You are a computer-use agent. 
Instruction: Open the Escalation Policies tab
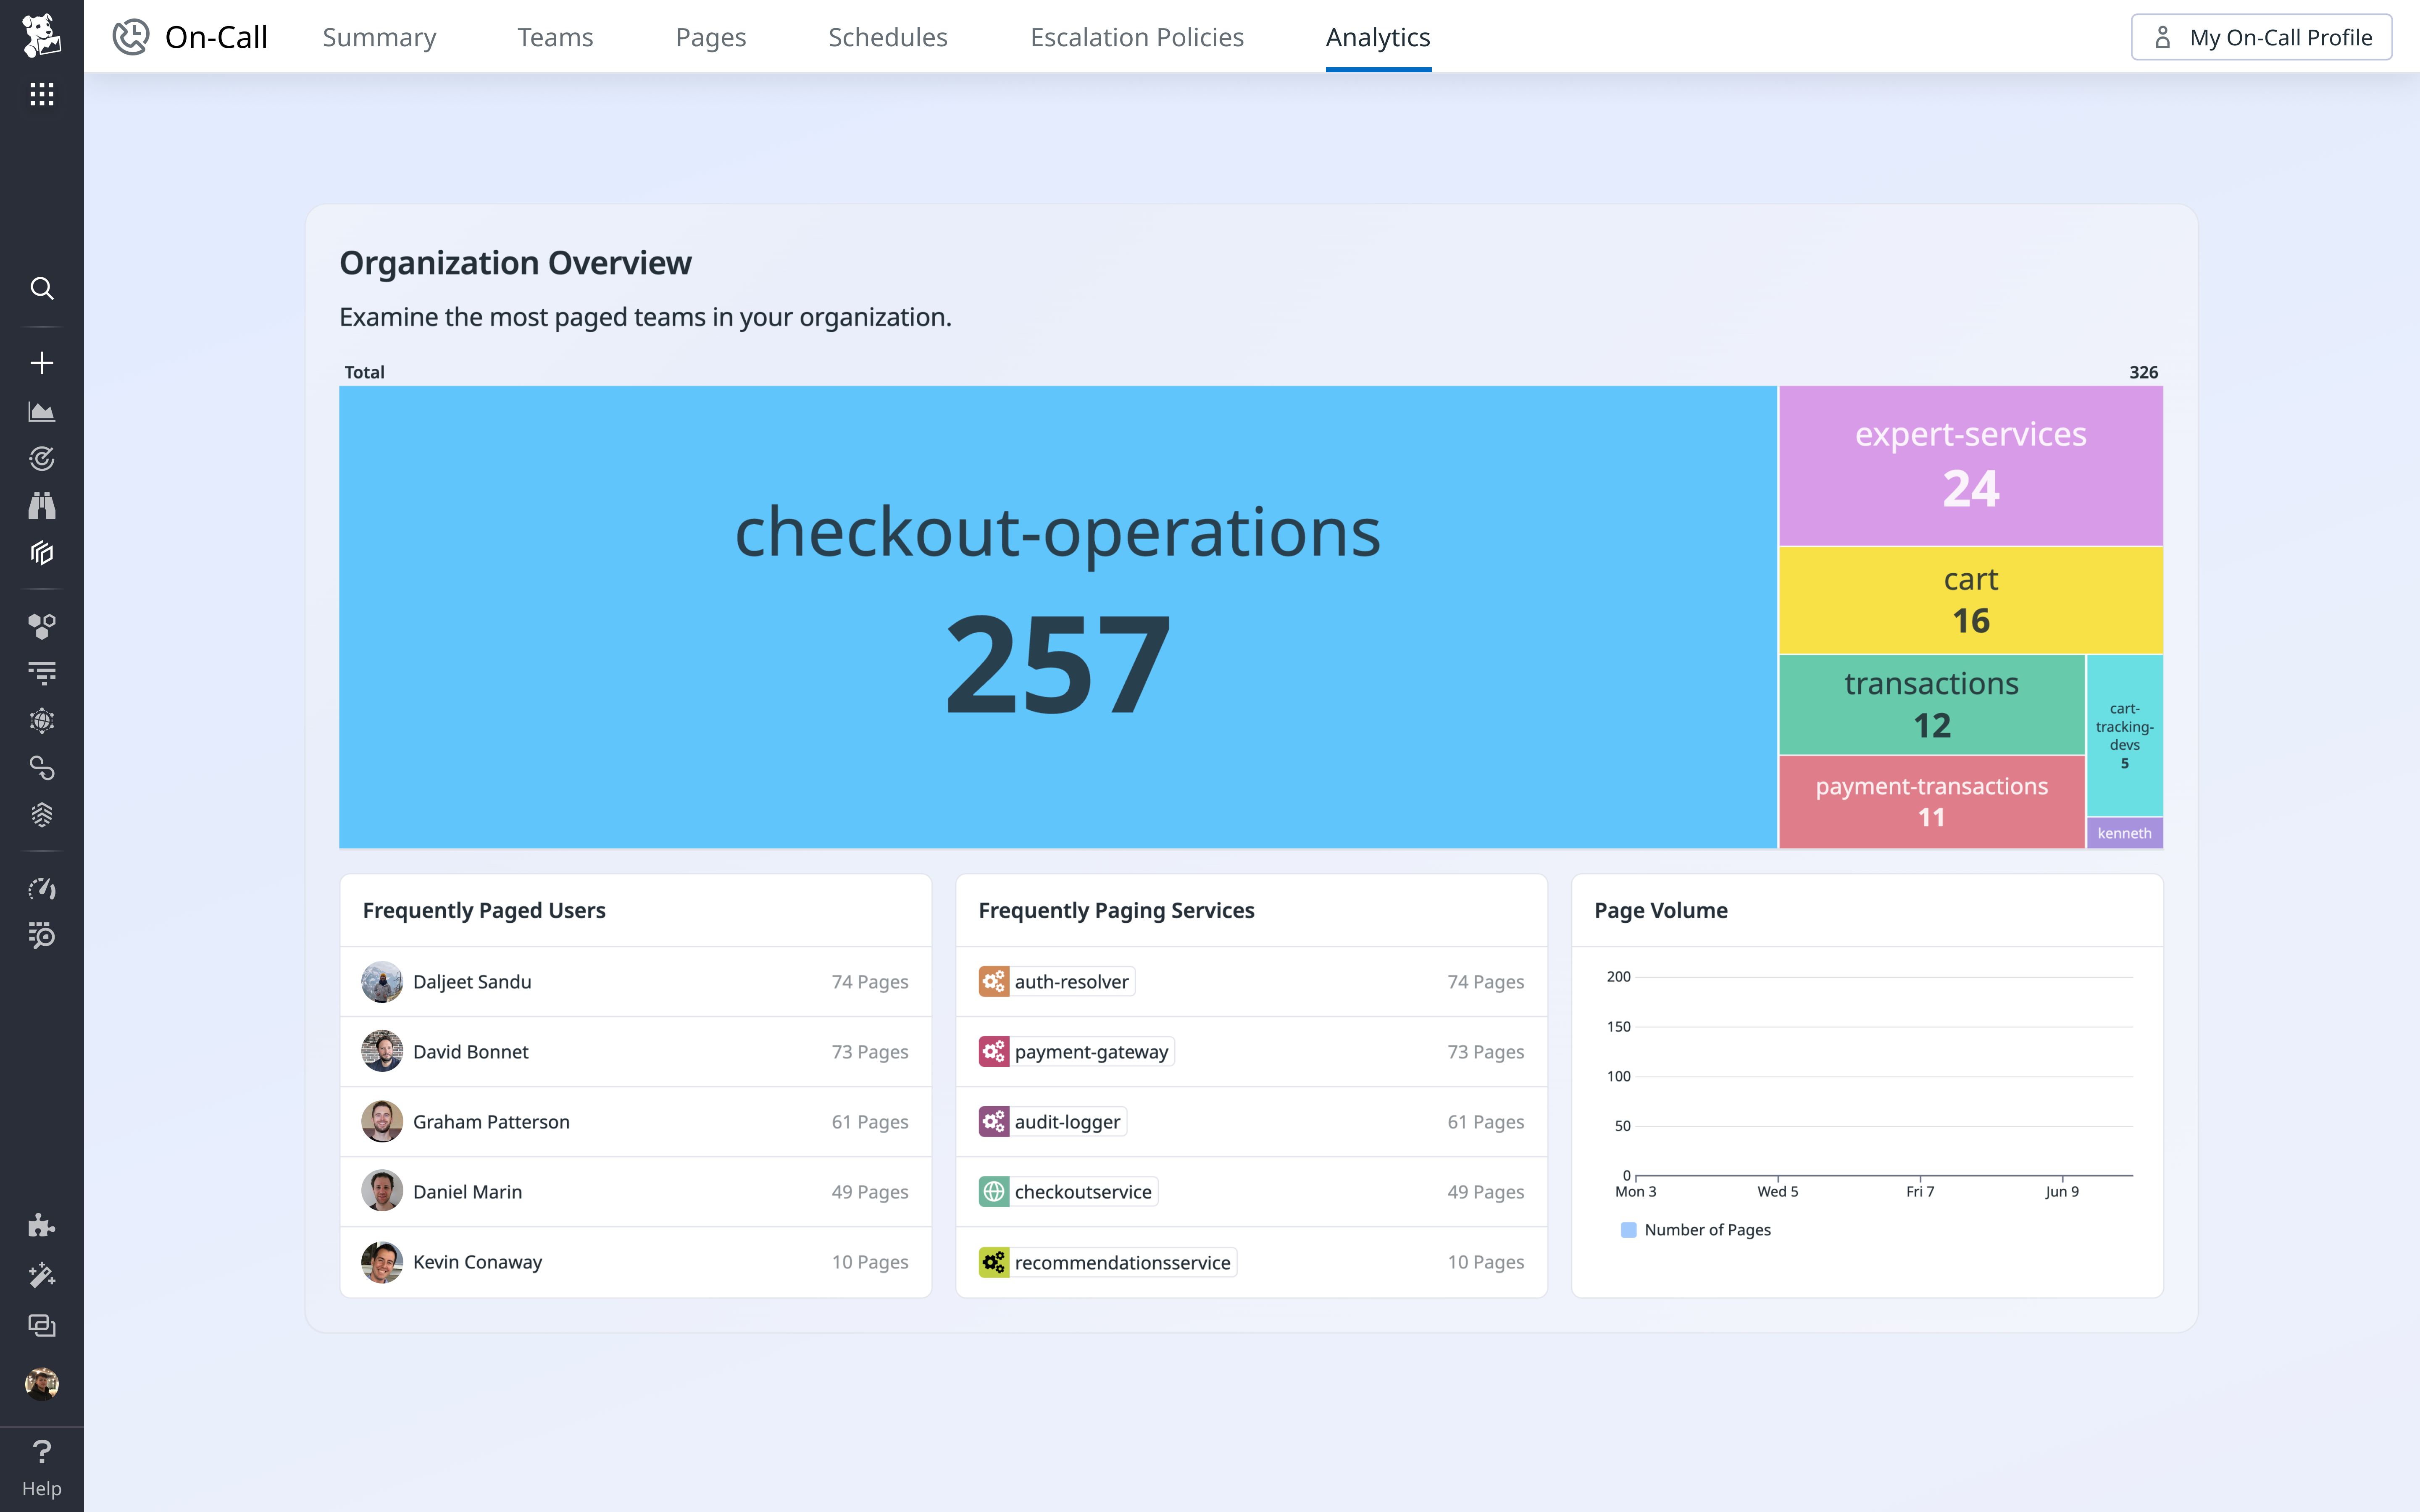(1136, 37)
